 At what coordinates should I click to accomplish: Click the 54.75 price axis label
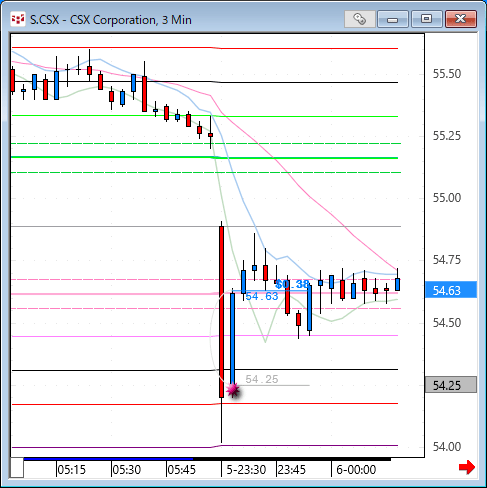[447, 260]
